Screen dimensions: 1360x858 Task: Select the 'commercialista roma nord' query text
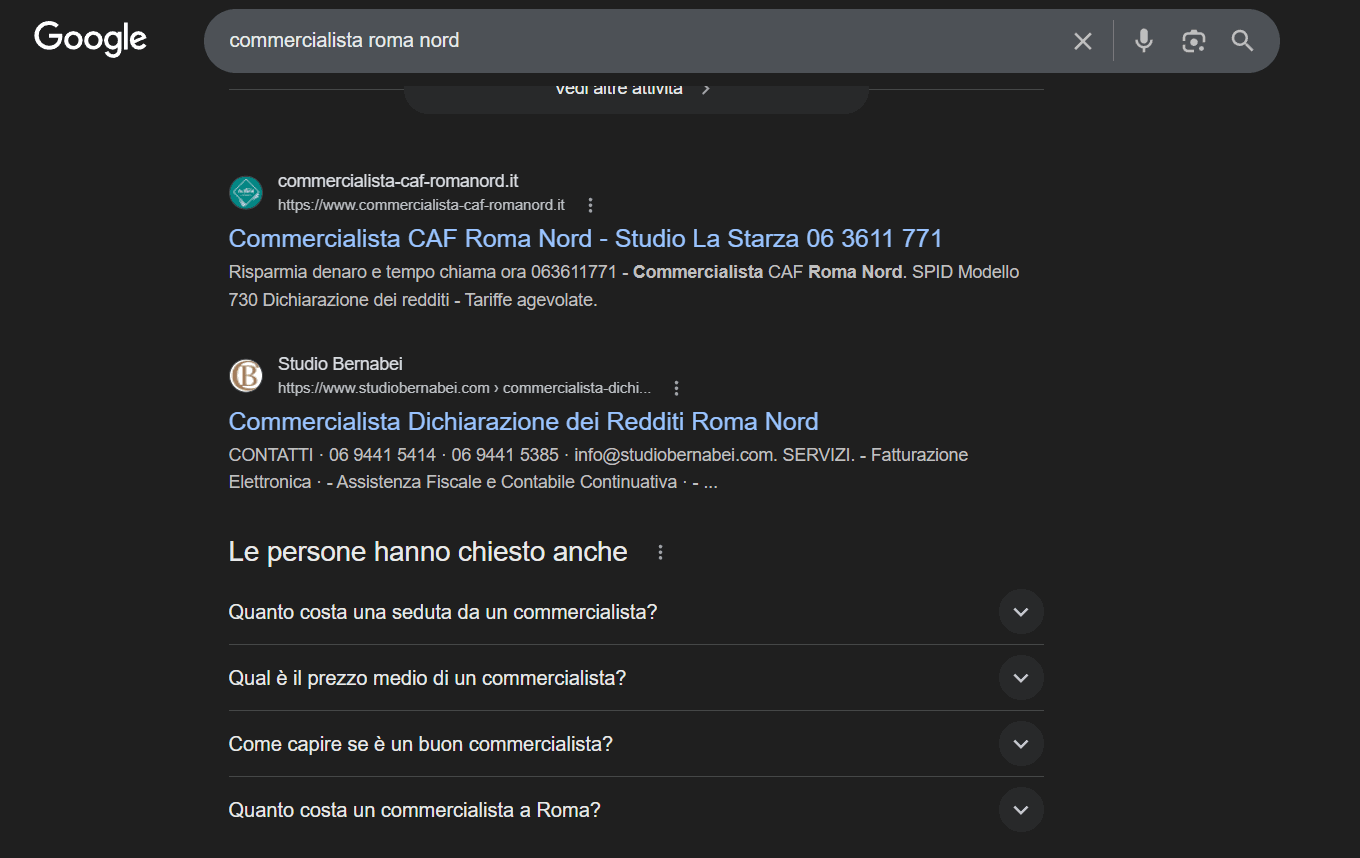[x=343, y=40]
